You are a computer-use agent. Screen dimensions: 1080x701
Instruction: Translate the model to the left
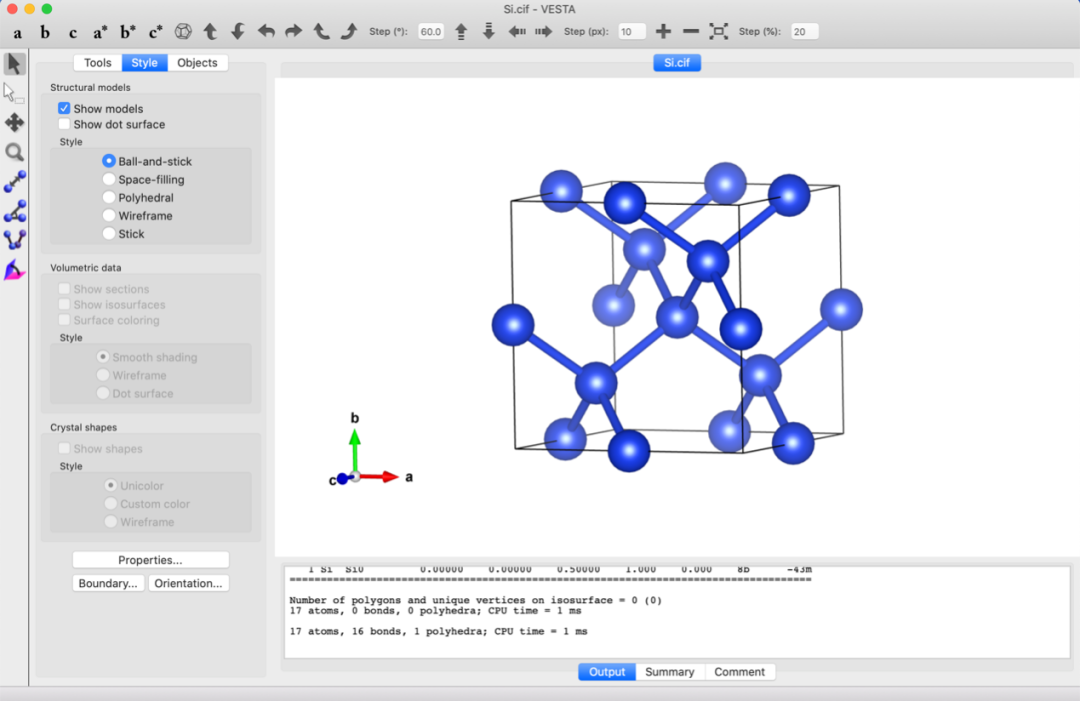click(x=517, y=32)
